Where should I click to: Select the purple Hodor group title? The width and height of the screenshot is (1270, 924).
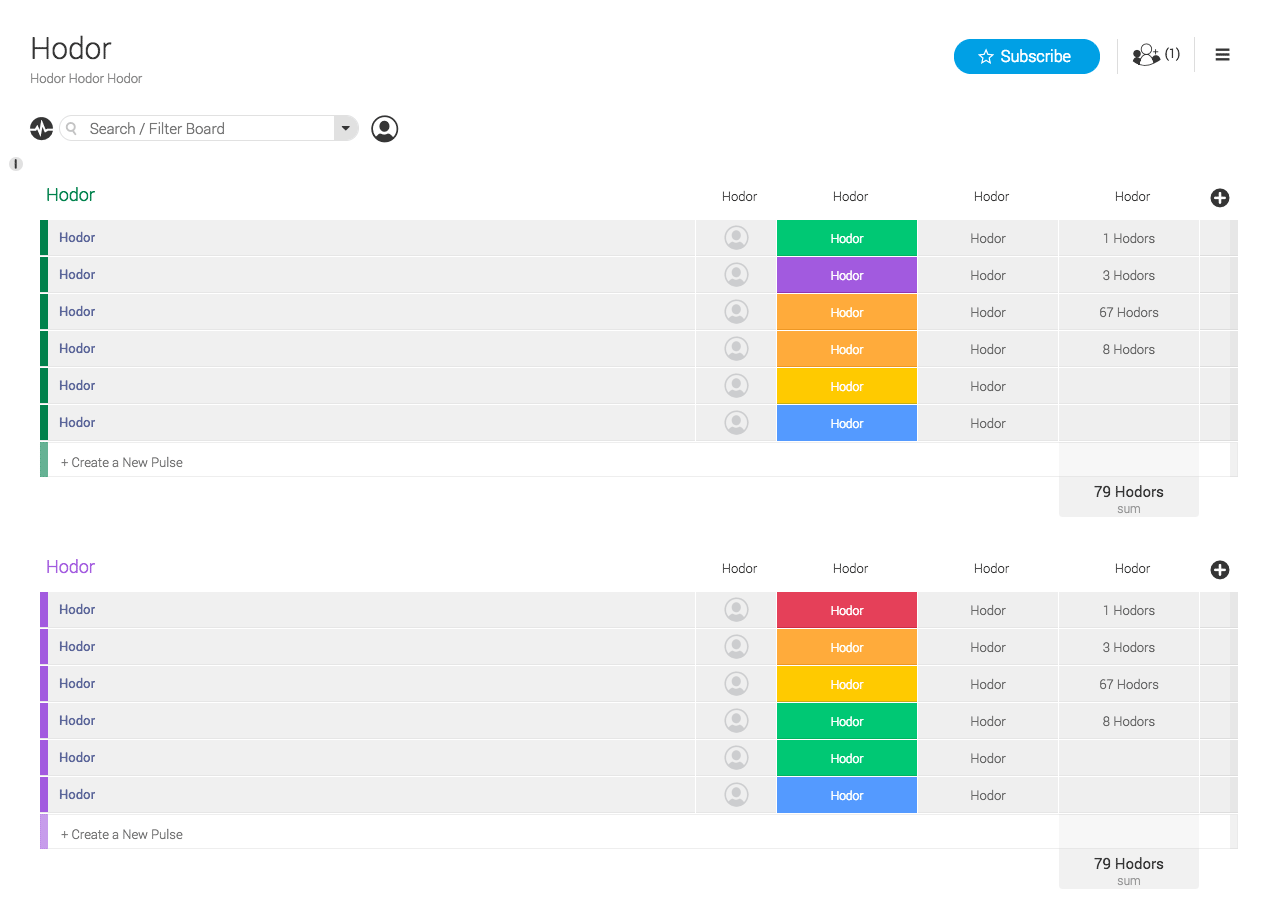(71, 567)
